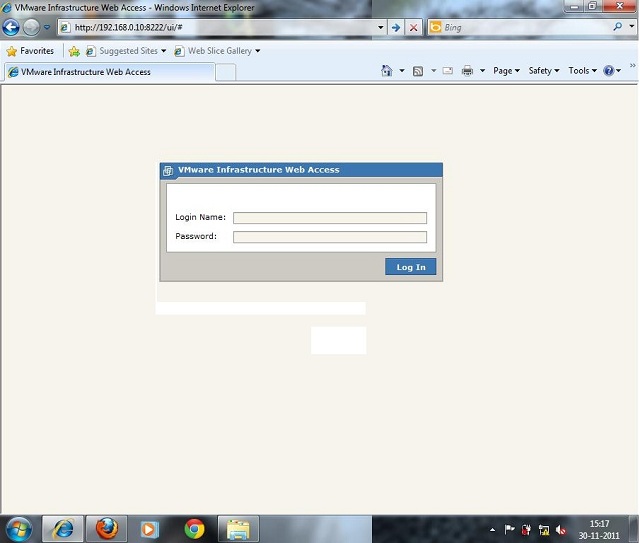
Task: Click the Add to Favorites bar star icon
Action: click(x=74, y=51)
